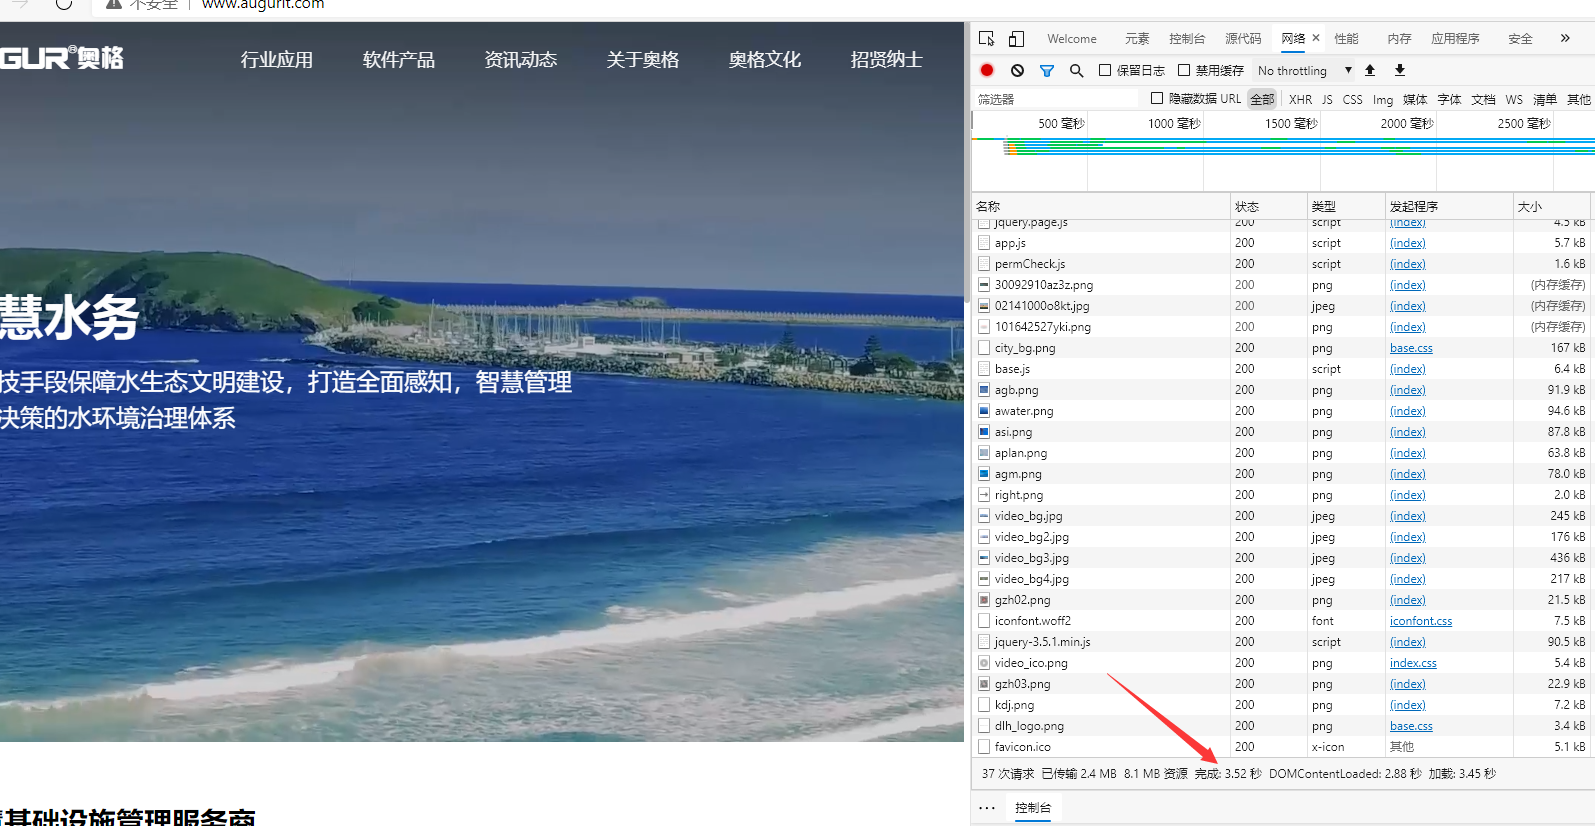Filter requests by XHR type
1595x826 pixels.
(x=1300, y=99)
